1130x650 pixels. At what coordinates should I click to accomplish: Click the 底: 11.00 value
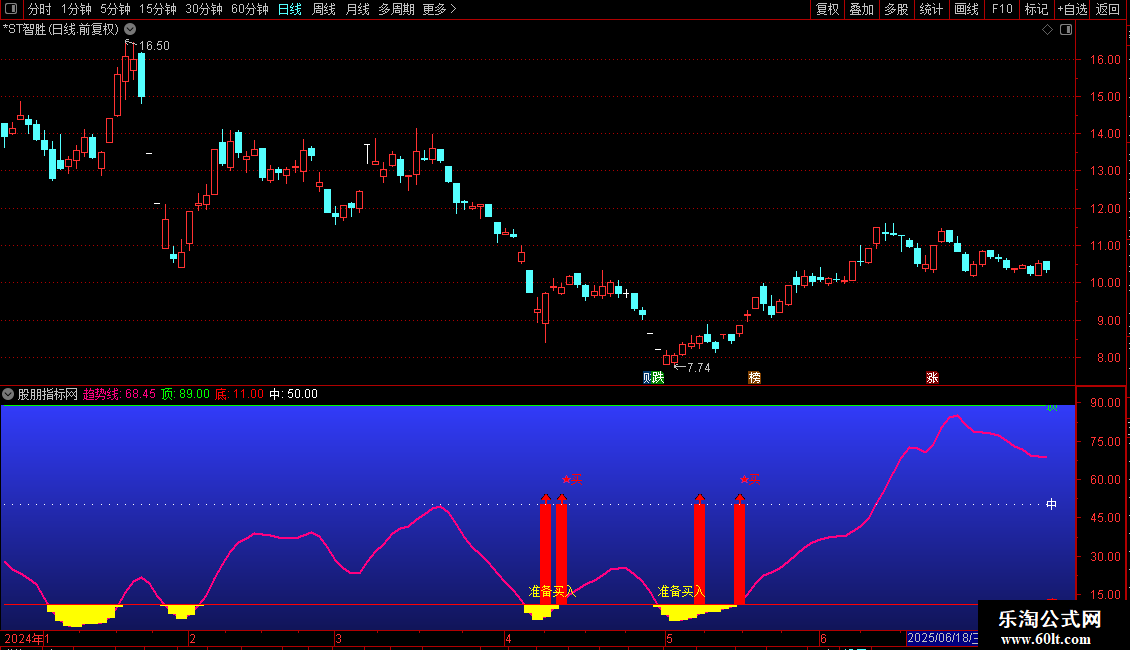pyautogui.click(x=239, y=394)
